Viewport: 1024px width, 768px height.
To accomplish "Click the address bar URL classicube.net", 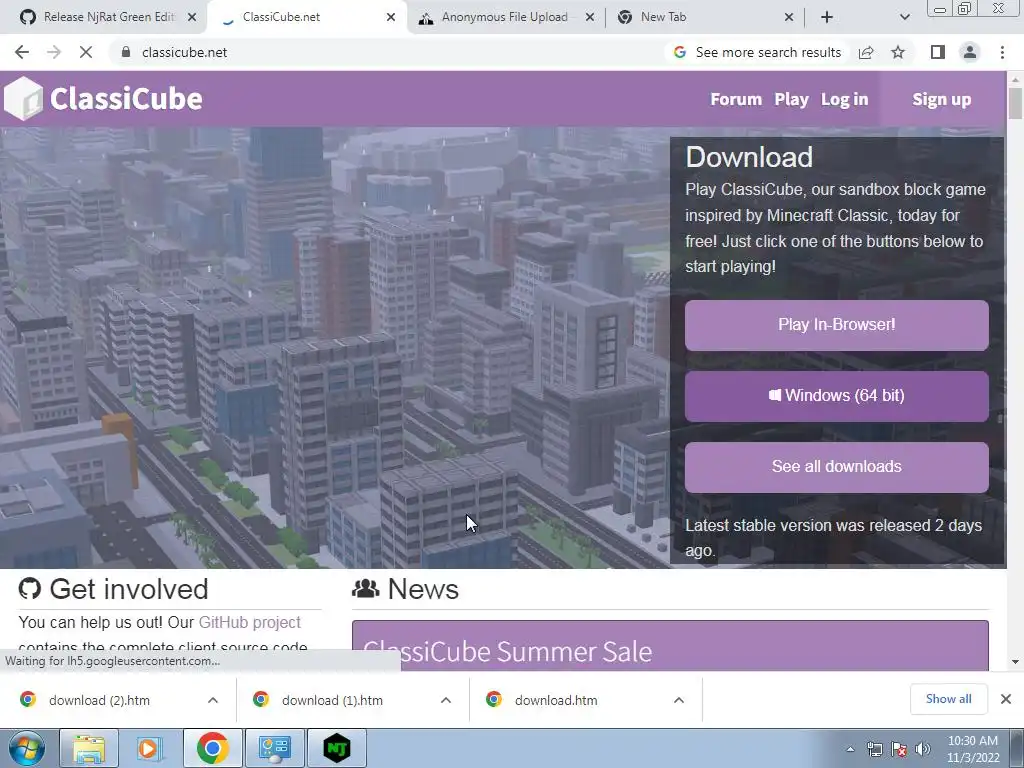I will click(x=185, y=52).
